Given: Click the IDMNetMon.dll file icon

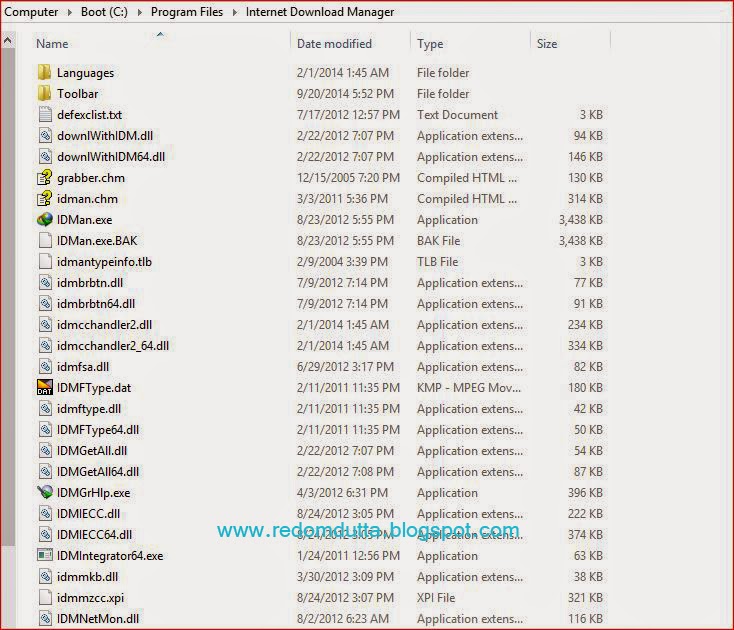Looking at the screenshot, I should point(45,619).
